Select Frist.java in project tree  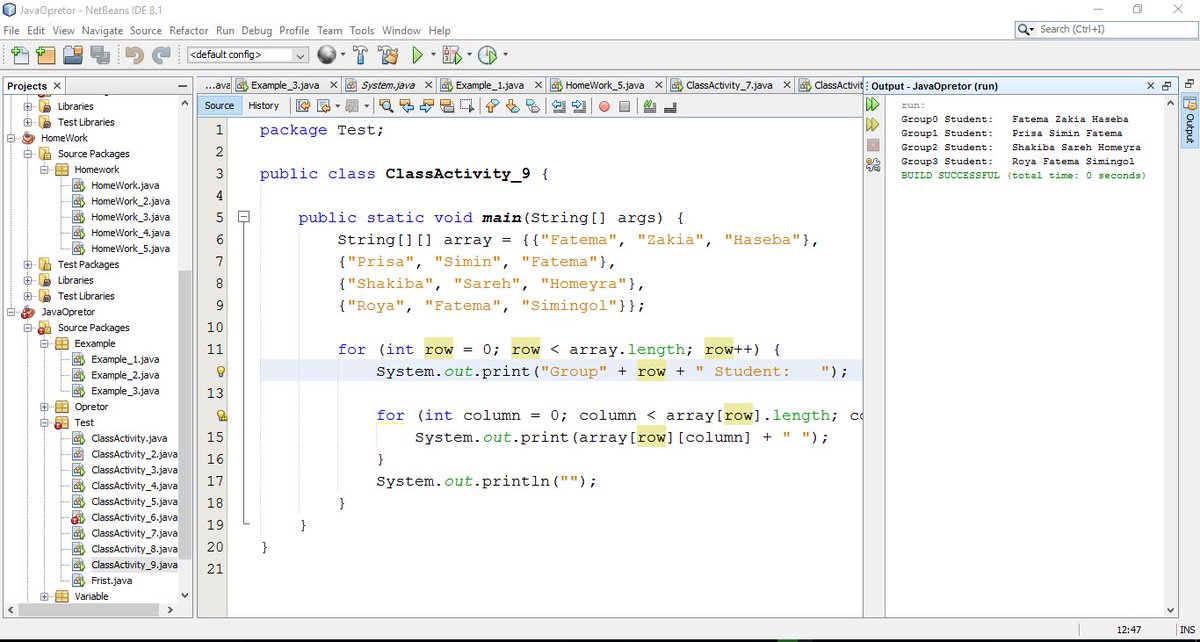click(111, 581)
